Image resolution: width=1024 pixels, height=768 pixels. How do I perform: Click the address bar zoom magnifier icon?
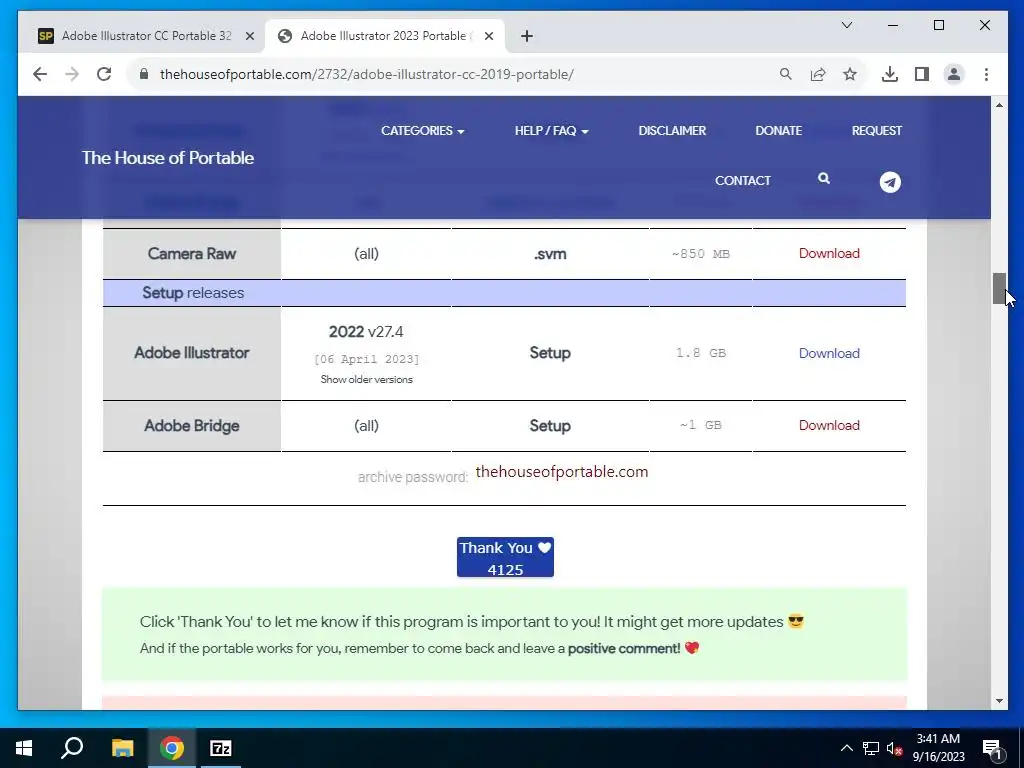(786, 74)
